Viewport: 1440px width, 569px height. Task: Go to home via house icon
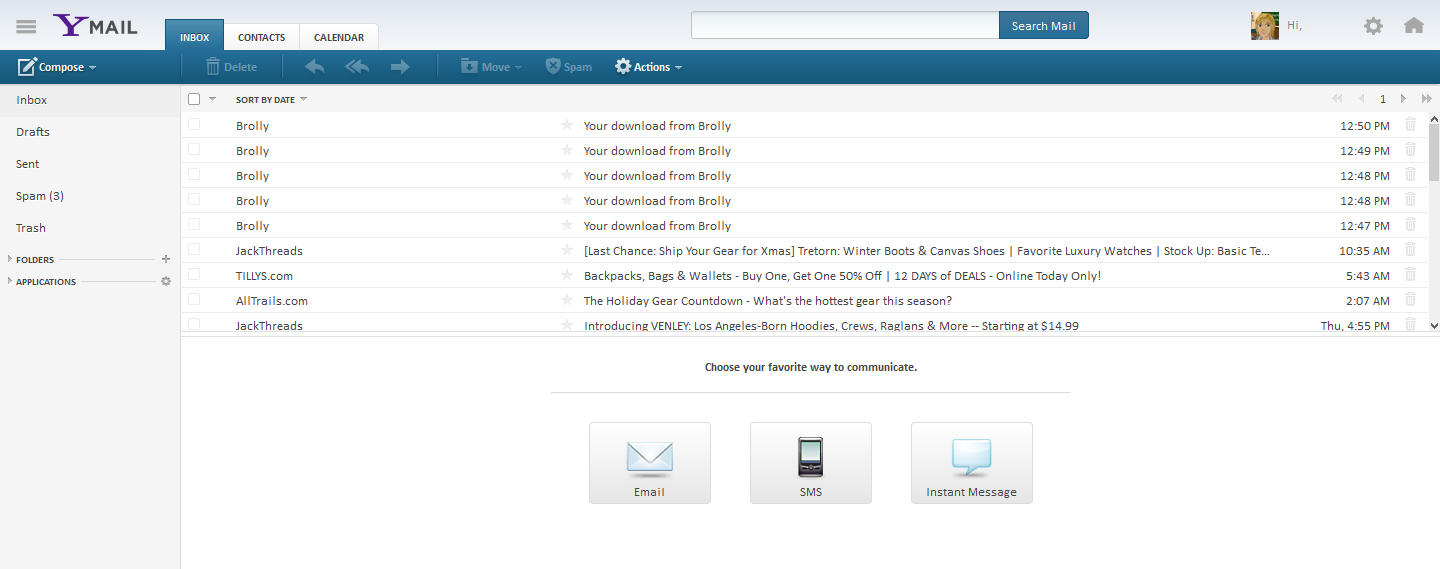point(1414,26)
